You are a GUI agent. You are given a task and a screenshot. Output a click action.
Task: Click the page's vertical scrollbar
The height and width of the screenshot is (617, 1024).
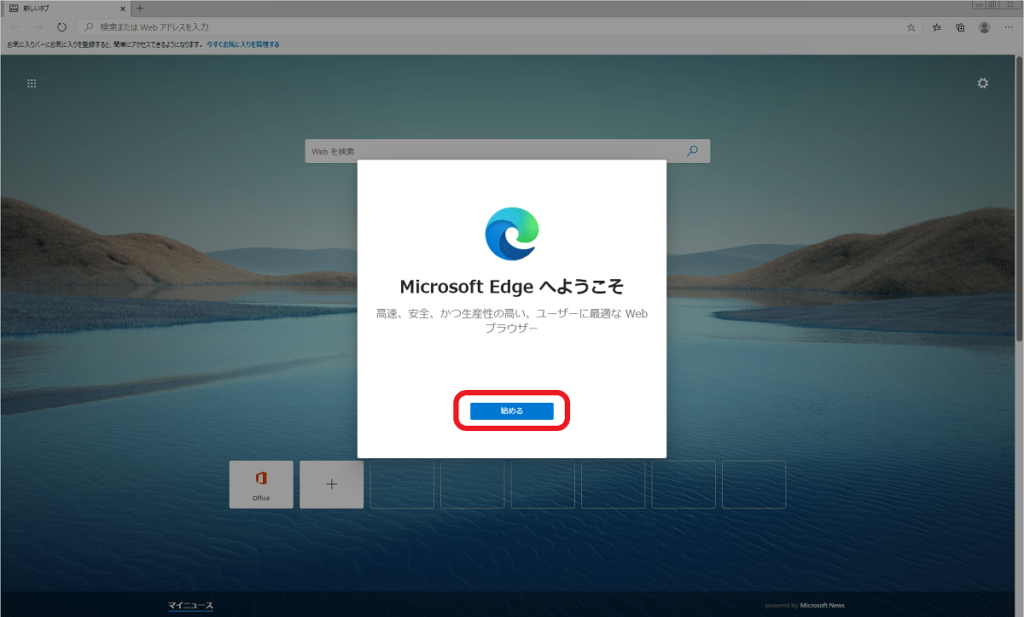pos(1019,198)
